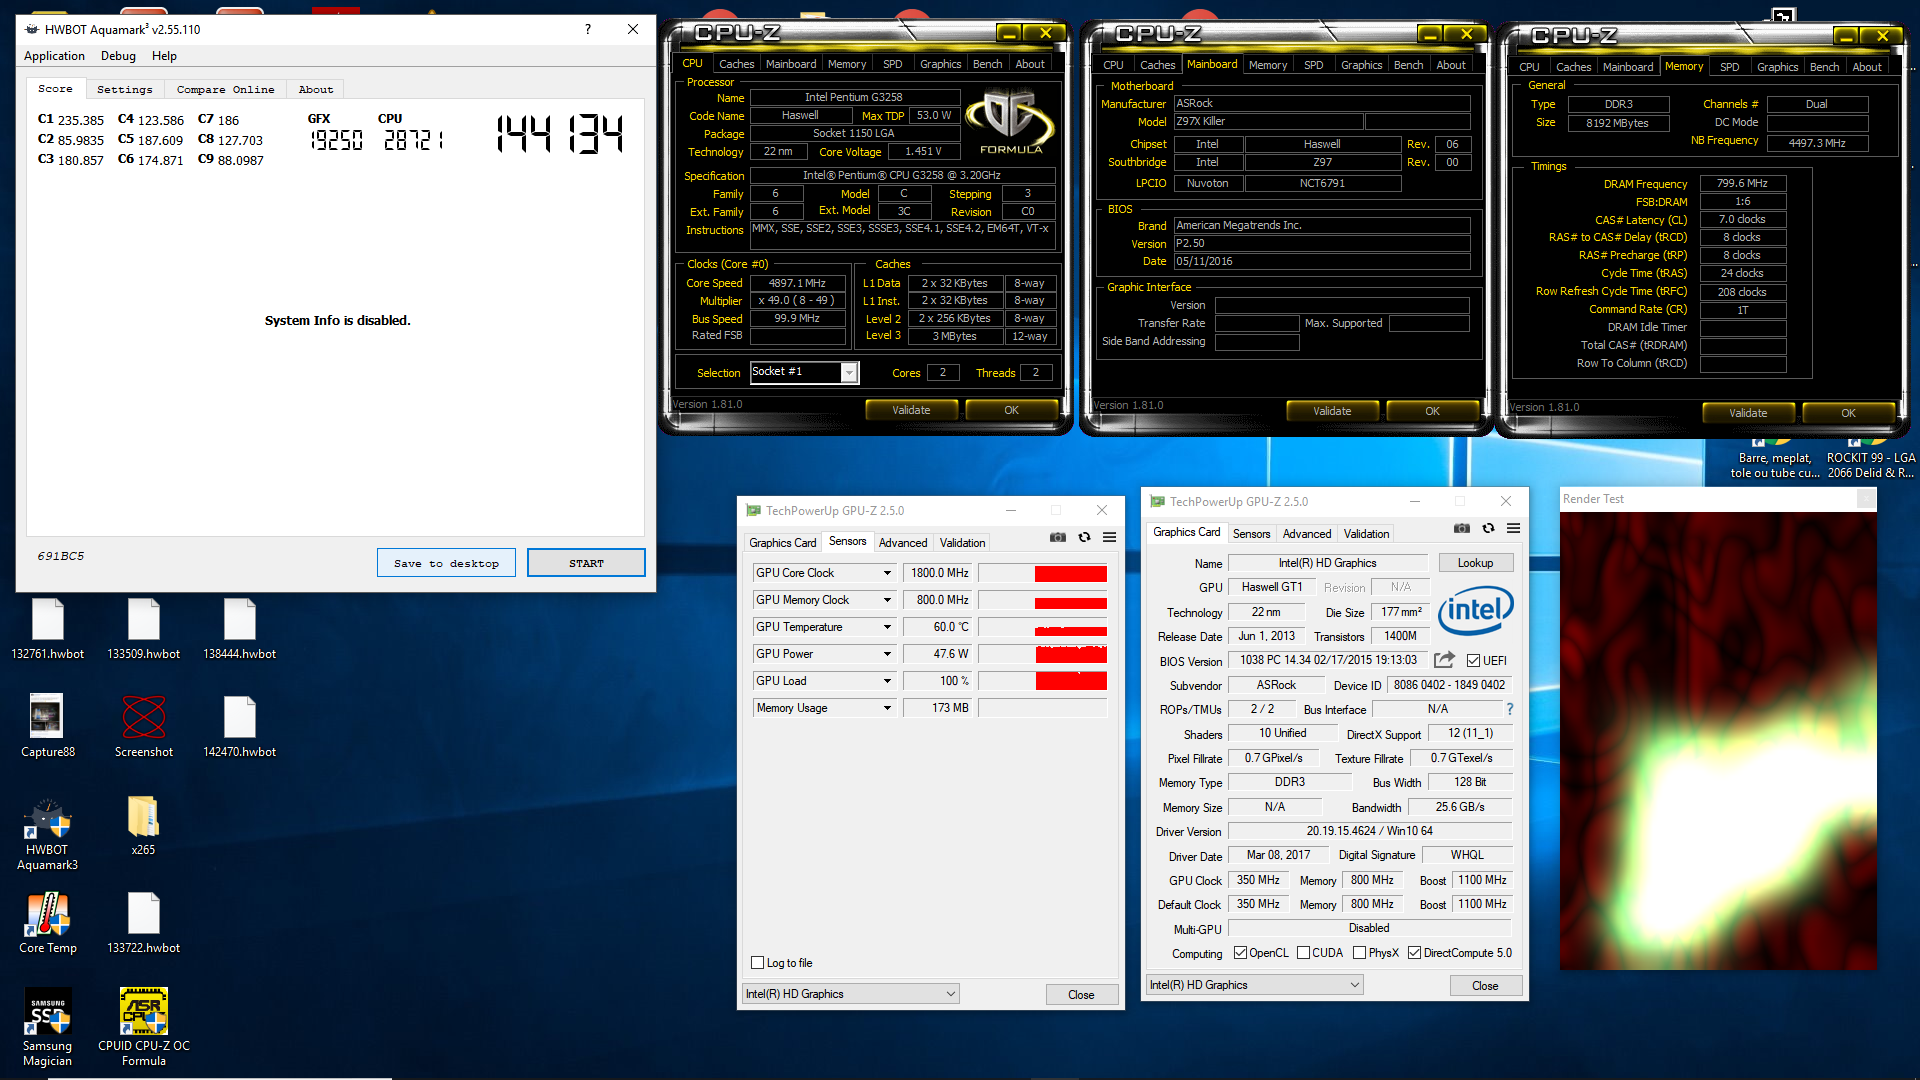Click the DRAM Frequency 799.6 MHz field

pyautogui.click(x=1742, y=184)
